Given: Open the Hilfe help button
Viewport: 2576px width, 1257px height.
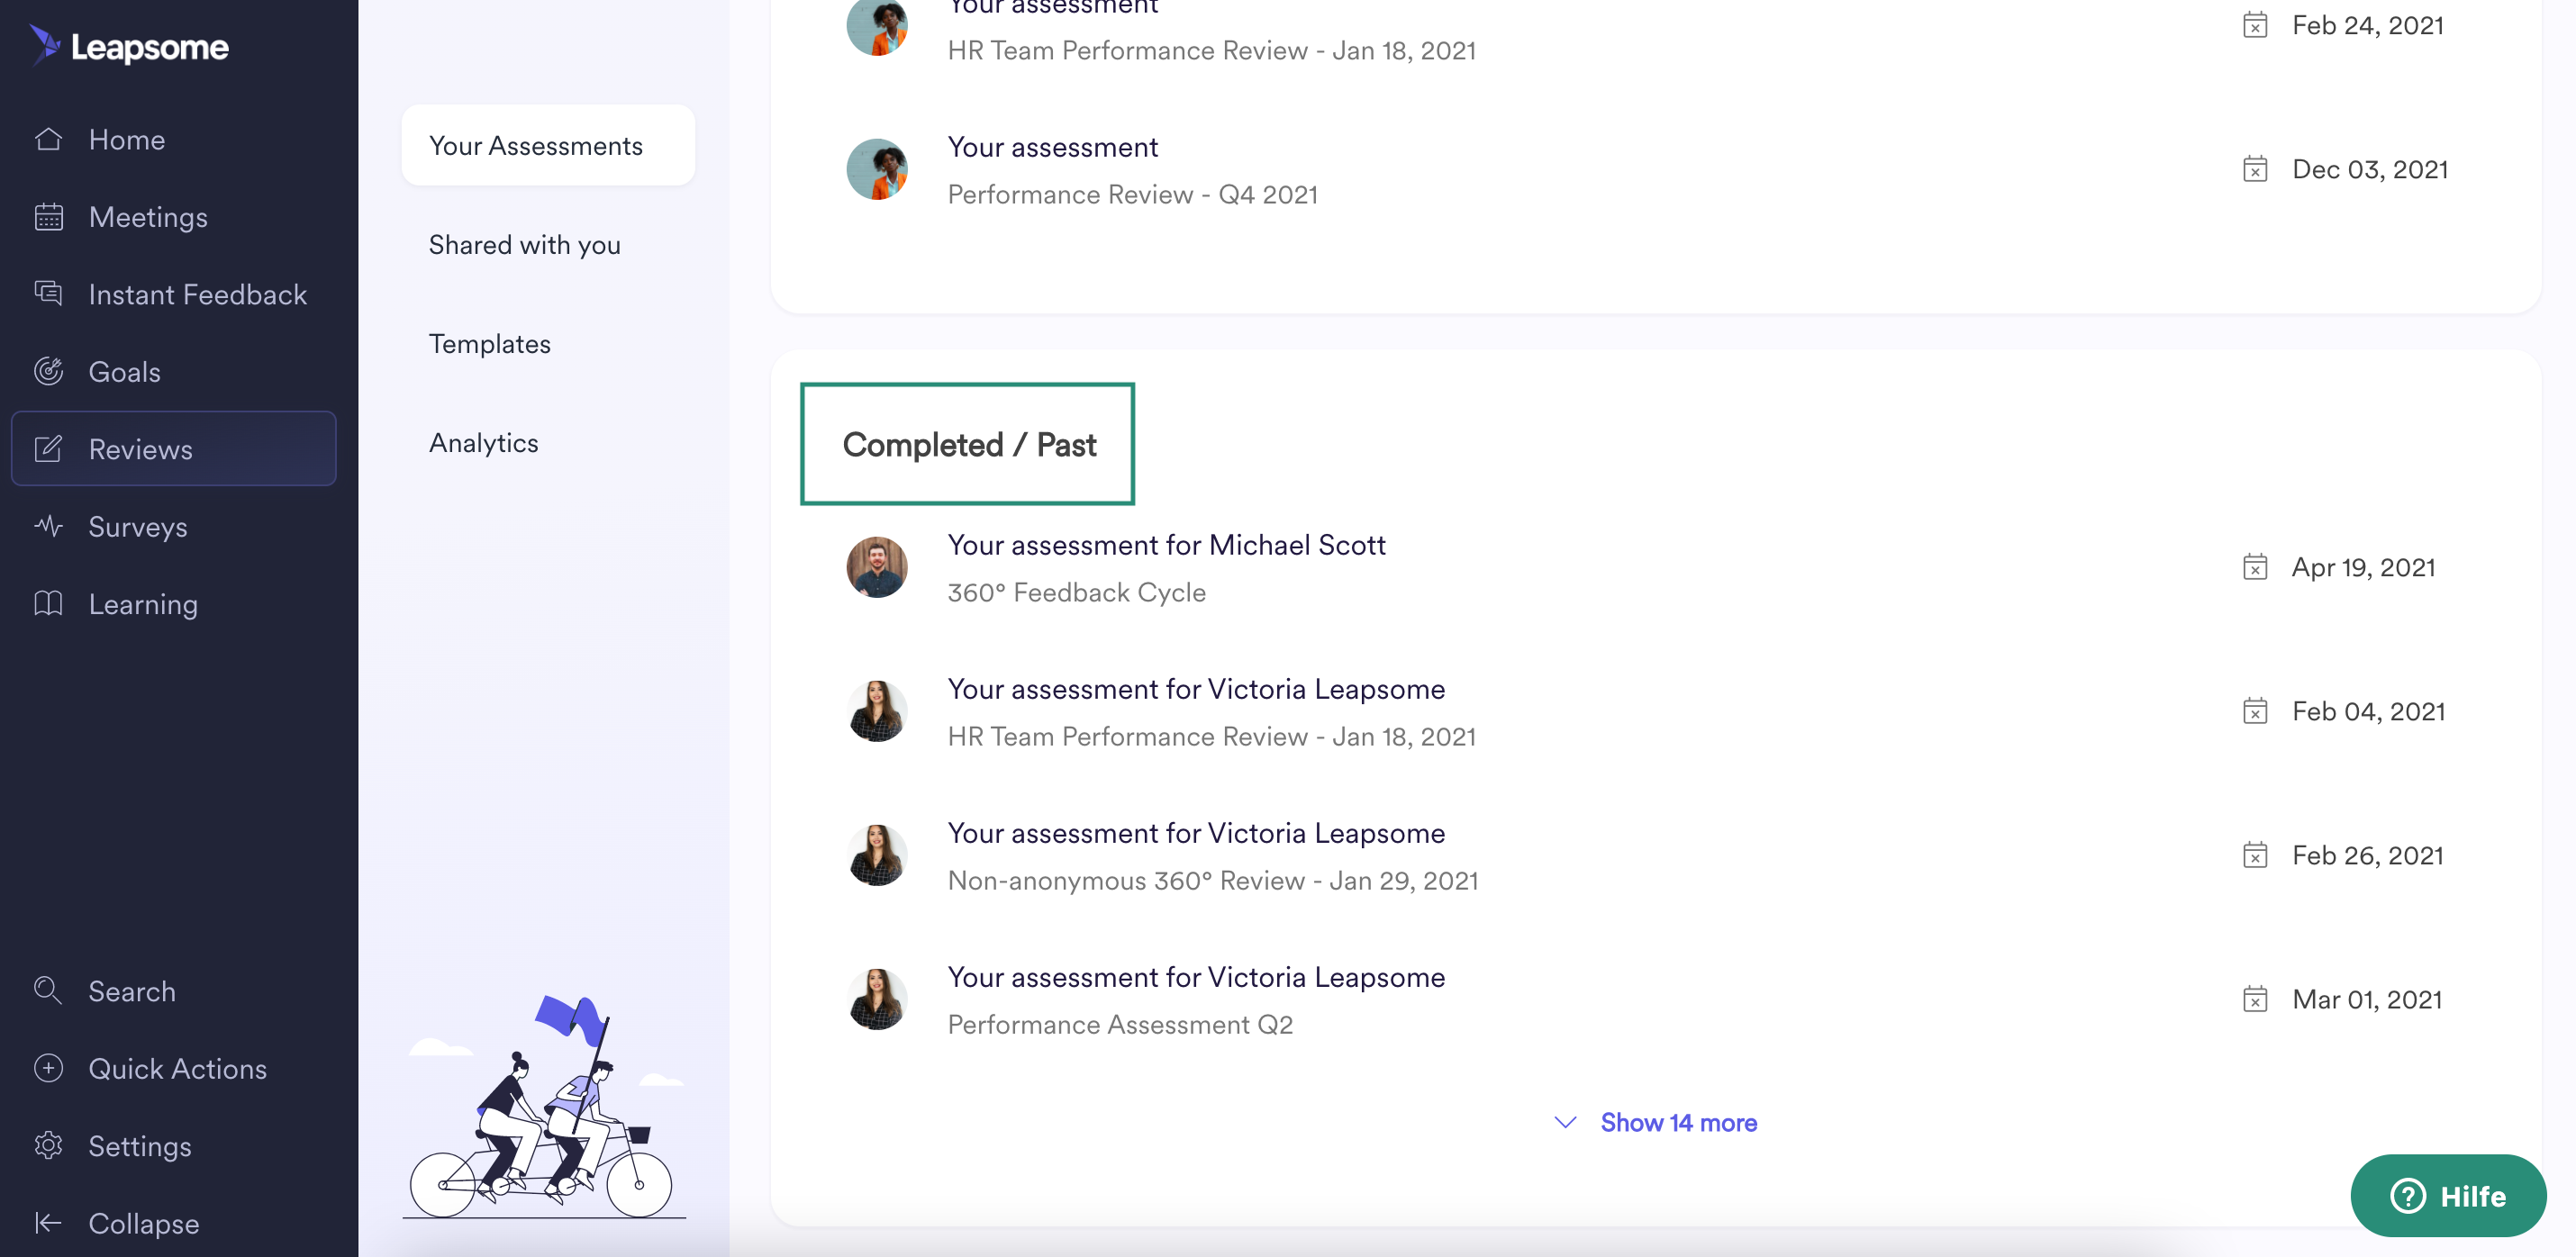Looking at the screenshot, I should [2448, 1195].
